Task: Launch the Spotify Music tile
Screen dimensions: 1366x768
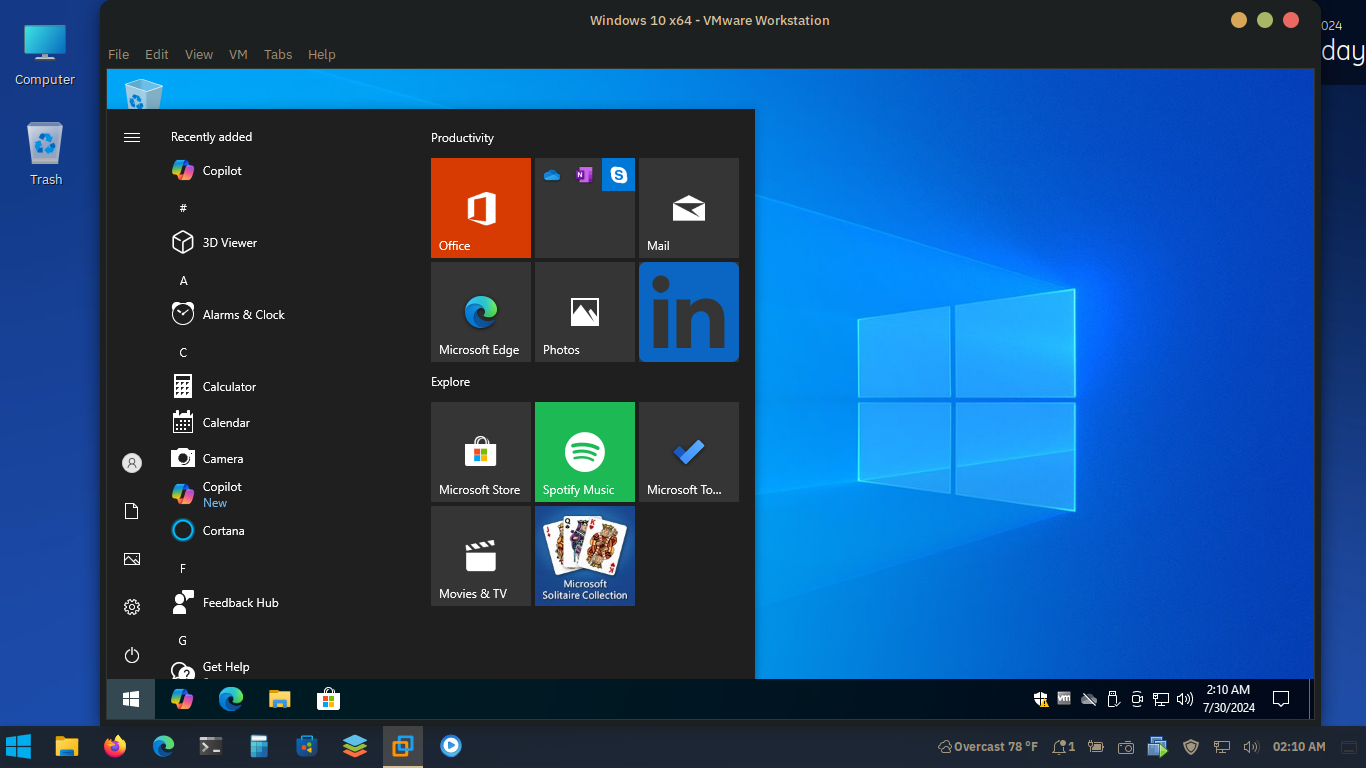Action: (x=585, y=452)
